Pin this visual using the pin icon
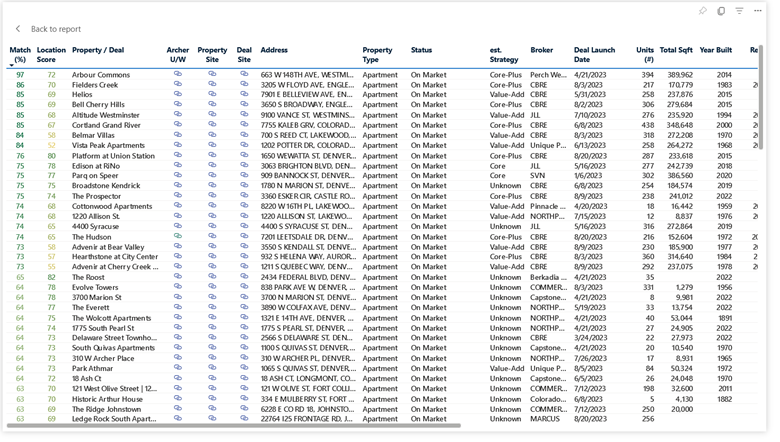The width and height of the screenshot is (780, 442). point(702,10)
